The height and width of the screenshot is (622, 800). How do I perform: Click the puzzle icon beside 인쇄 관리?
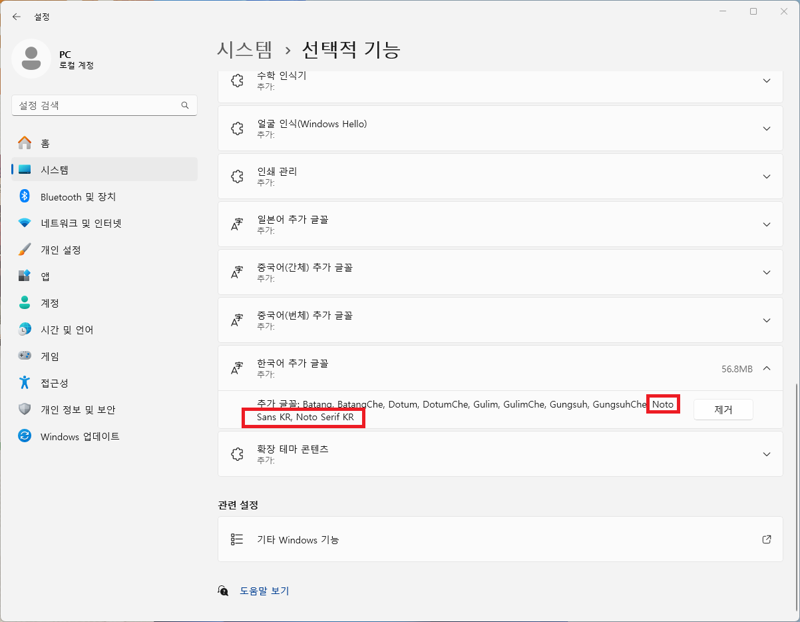[x=237, y=177]
